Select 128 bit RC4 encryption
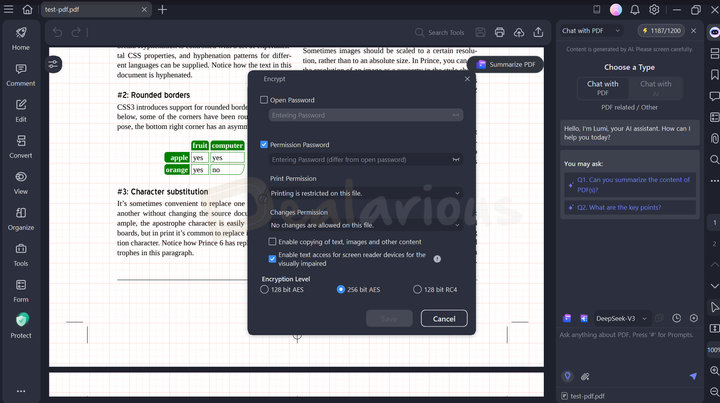The width and height of the screenshot is (720, 403). tap(417, 289)
